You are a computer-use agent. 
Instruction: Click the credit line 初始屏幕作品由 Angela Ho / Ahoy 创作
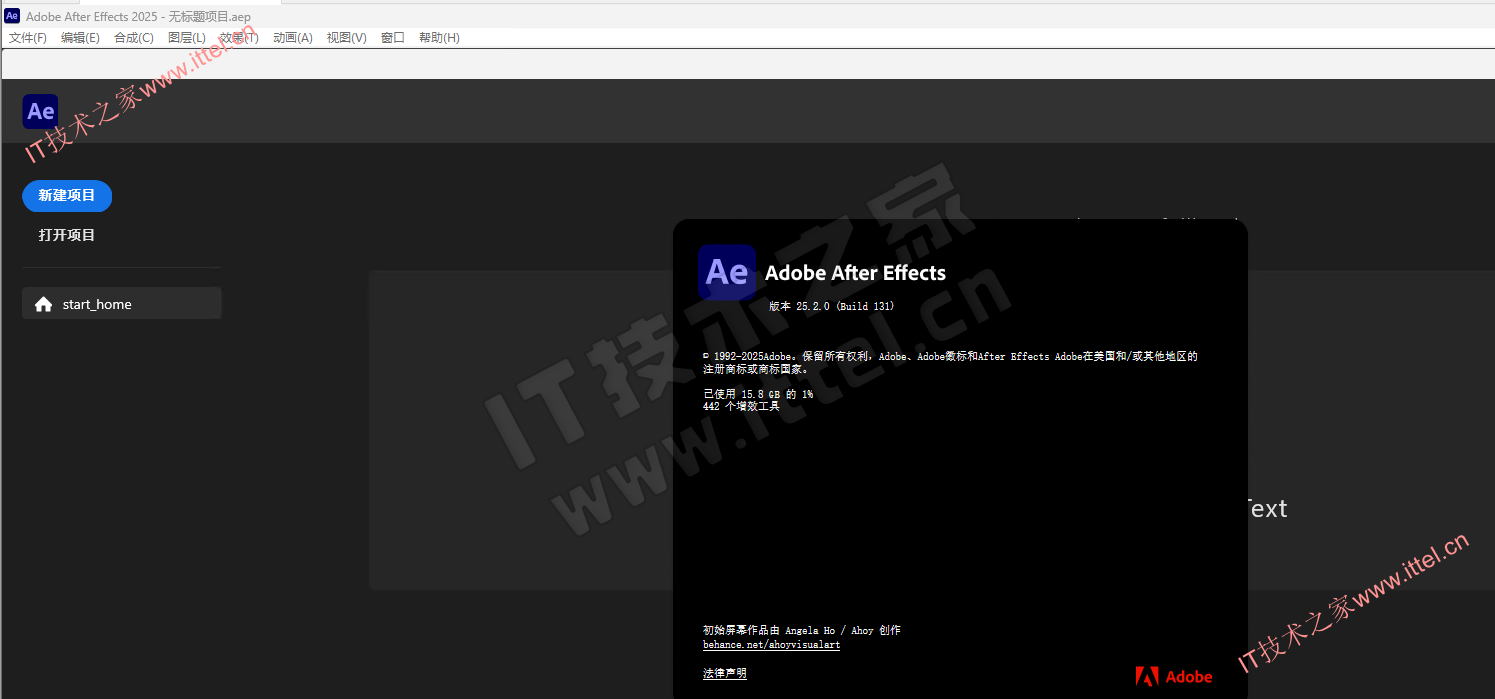click(802, 631)
